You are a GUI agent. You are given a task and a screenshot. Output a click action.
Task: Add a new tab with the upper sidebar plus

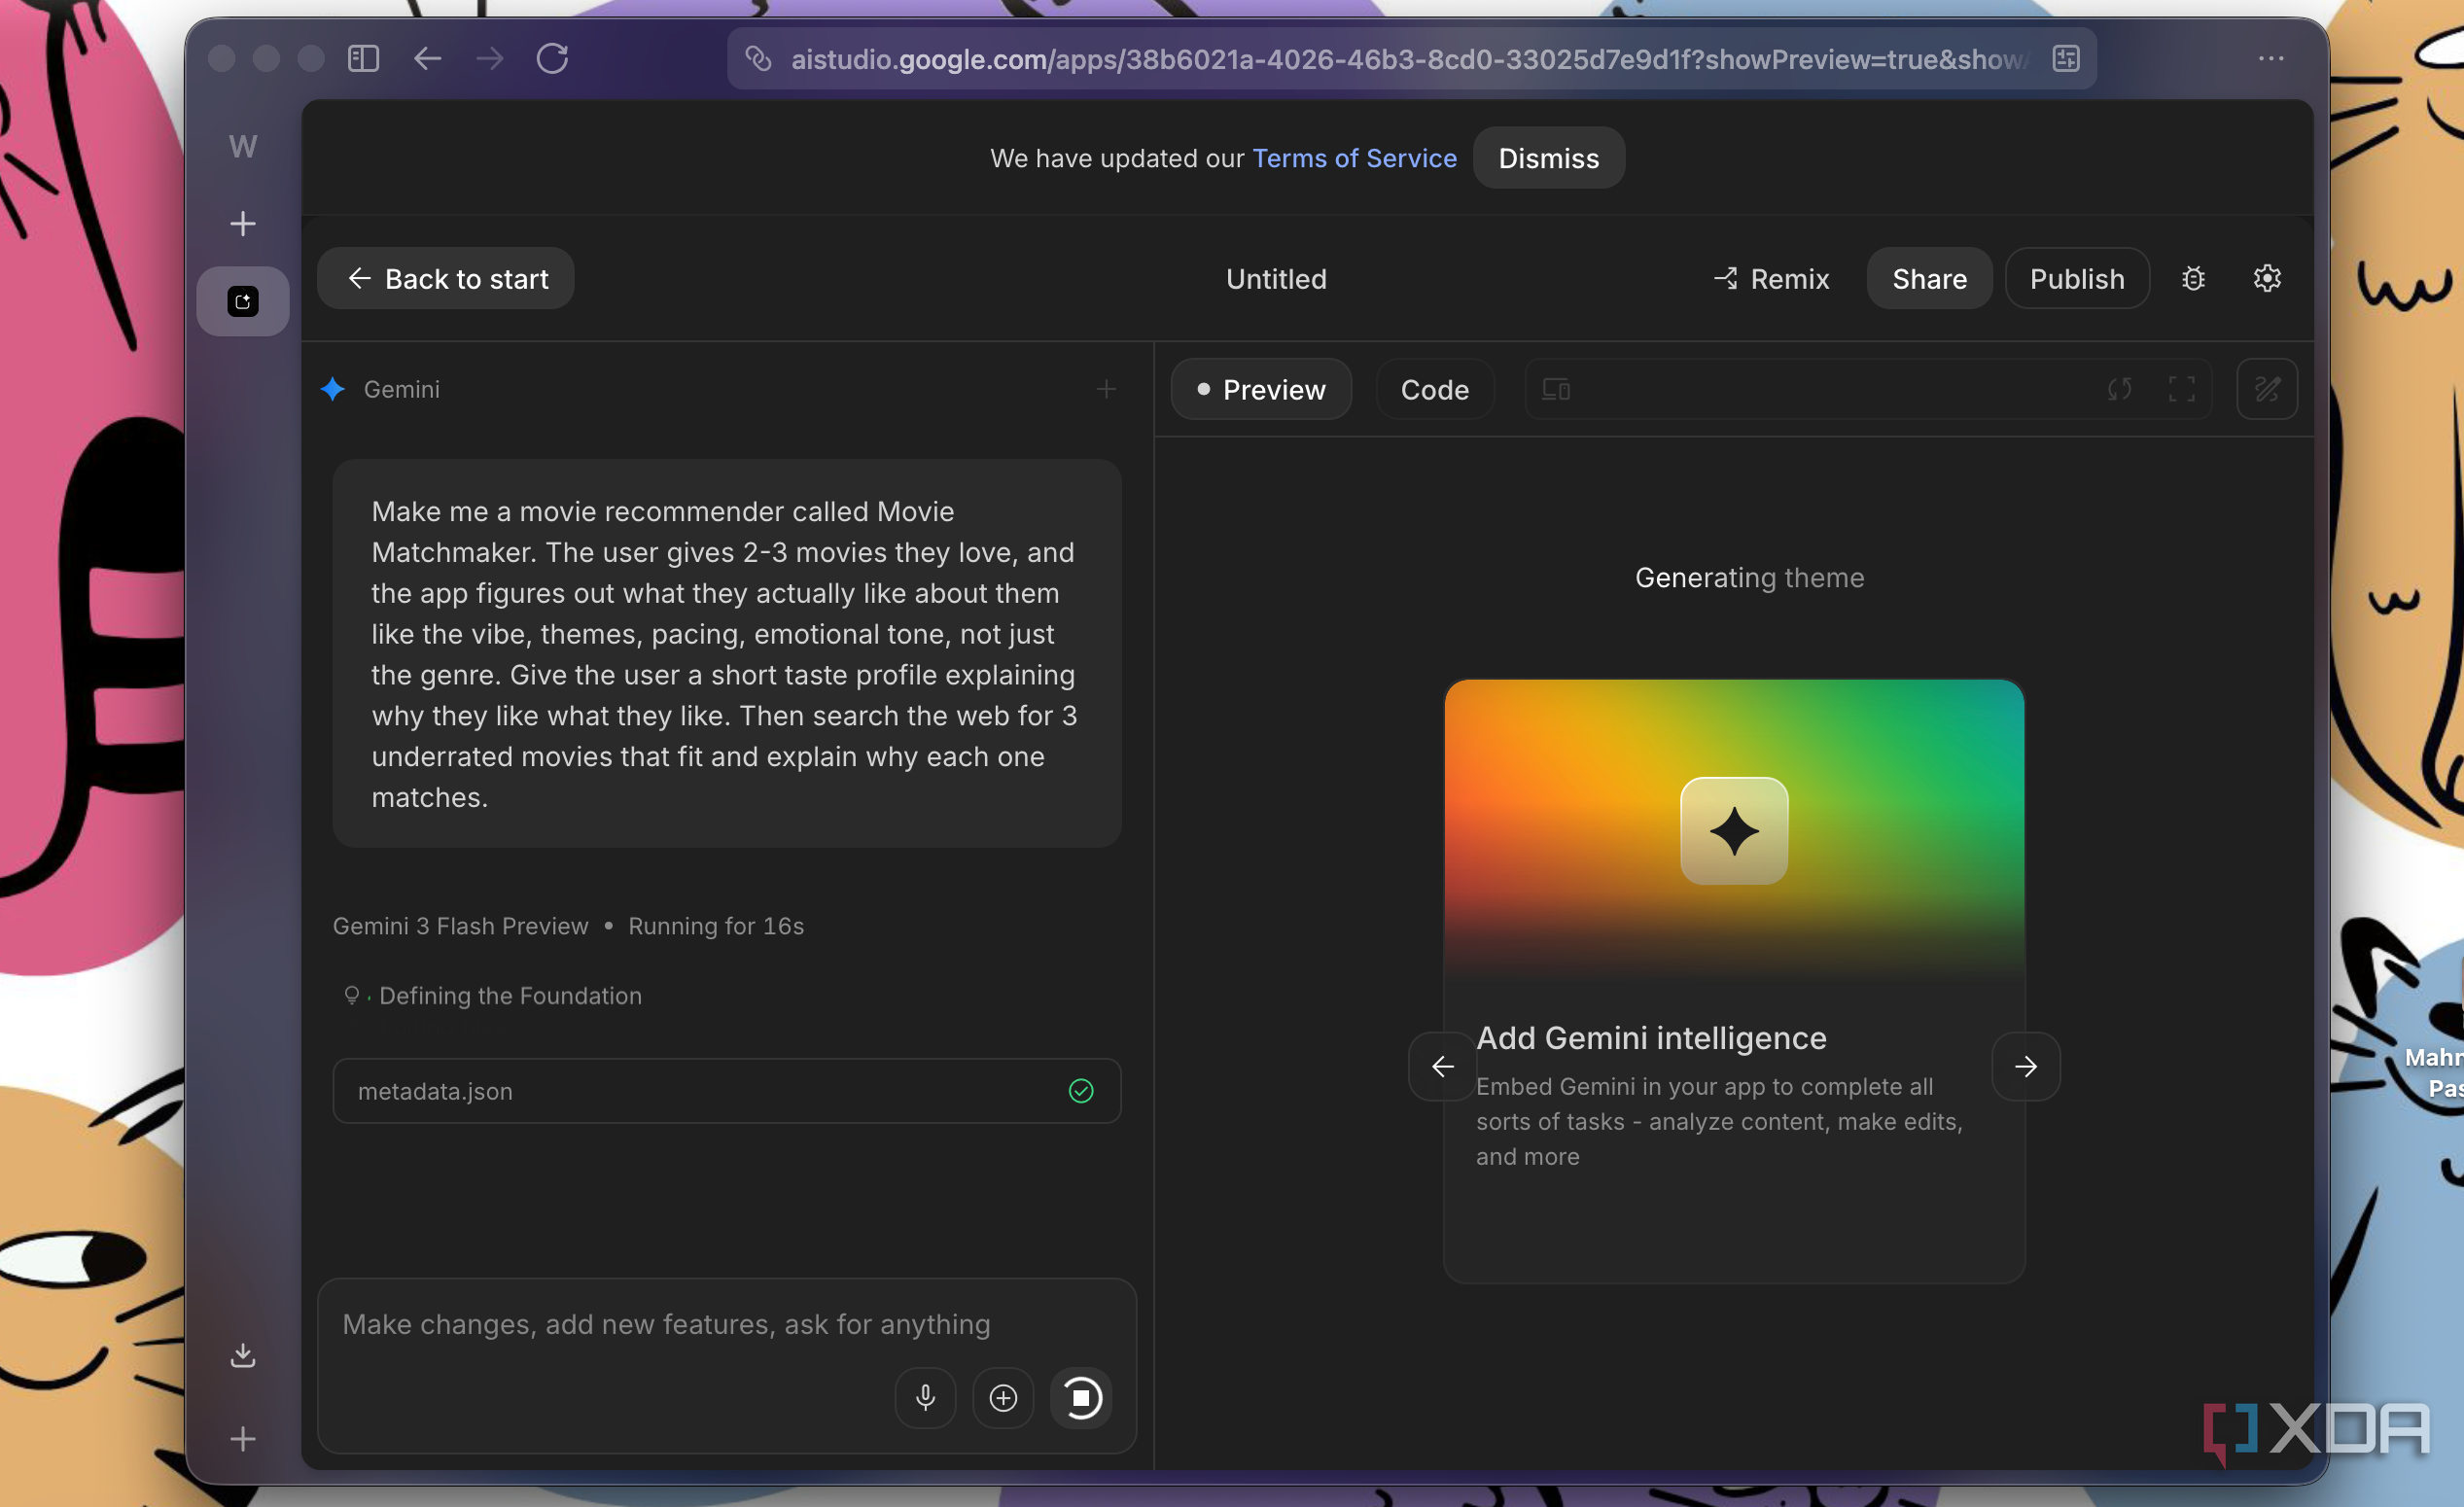click(243, 223)
